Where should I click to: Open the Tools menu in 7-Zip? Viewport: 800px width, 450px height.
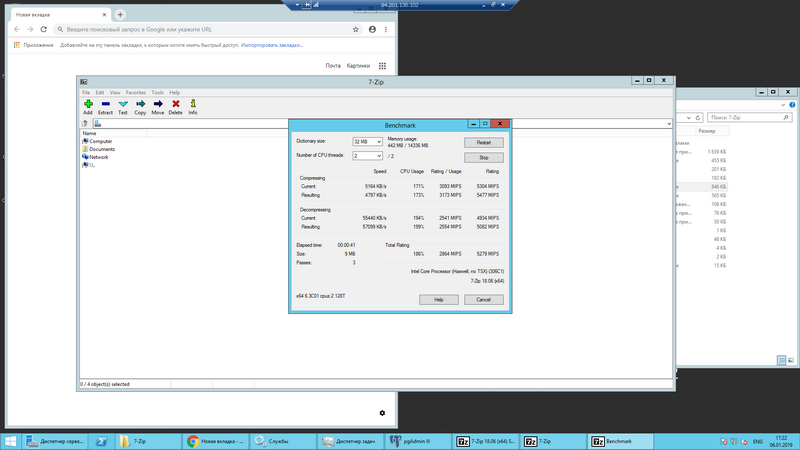point(158,92)
